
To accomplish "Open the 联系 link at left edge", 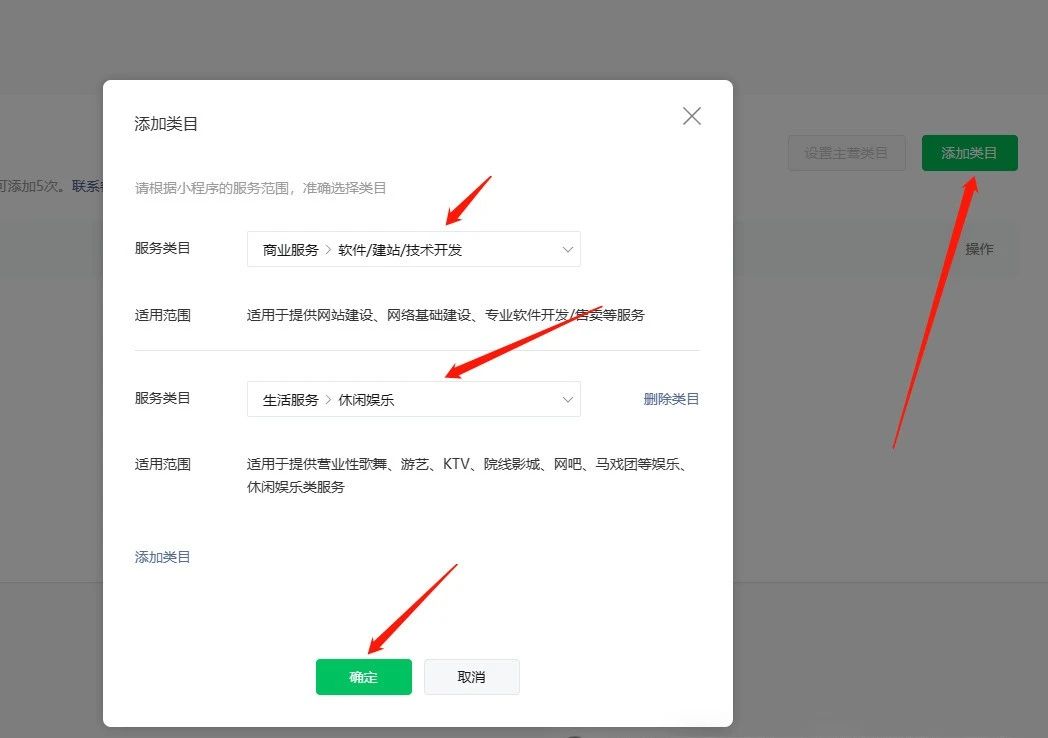I will coord(86,186).
